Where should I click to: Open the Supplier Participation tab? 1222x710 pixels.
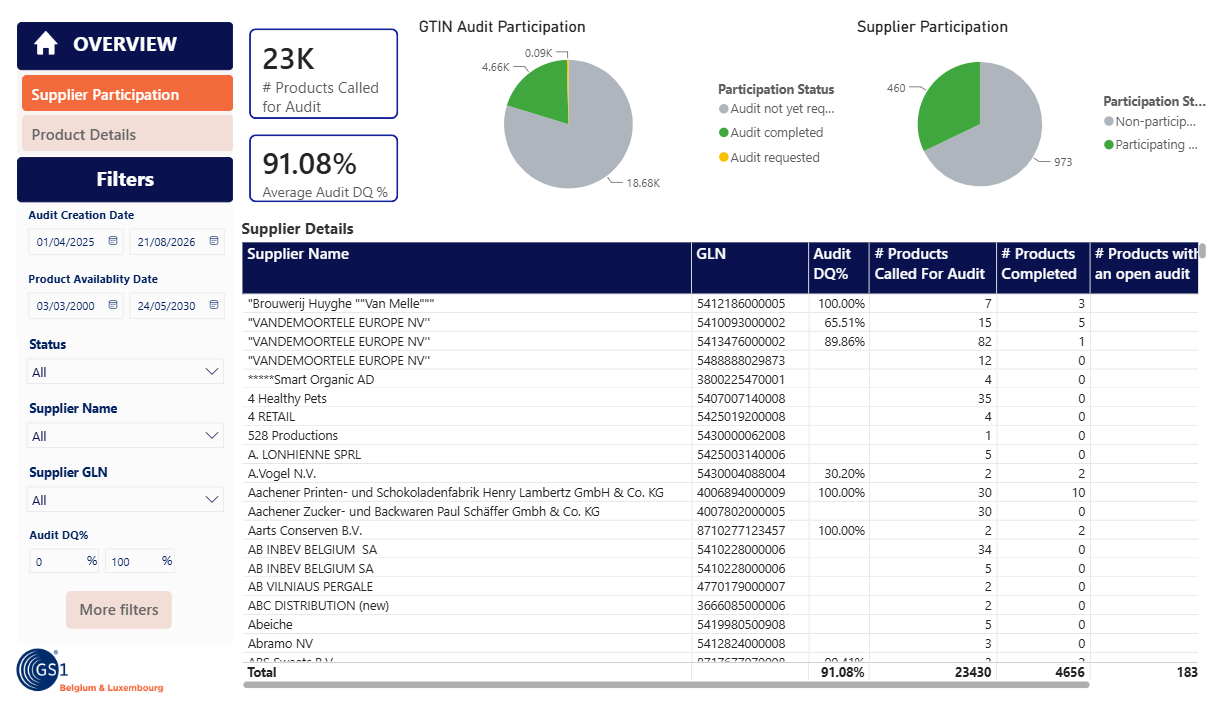point(127,94)
